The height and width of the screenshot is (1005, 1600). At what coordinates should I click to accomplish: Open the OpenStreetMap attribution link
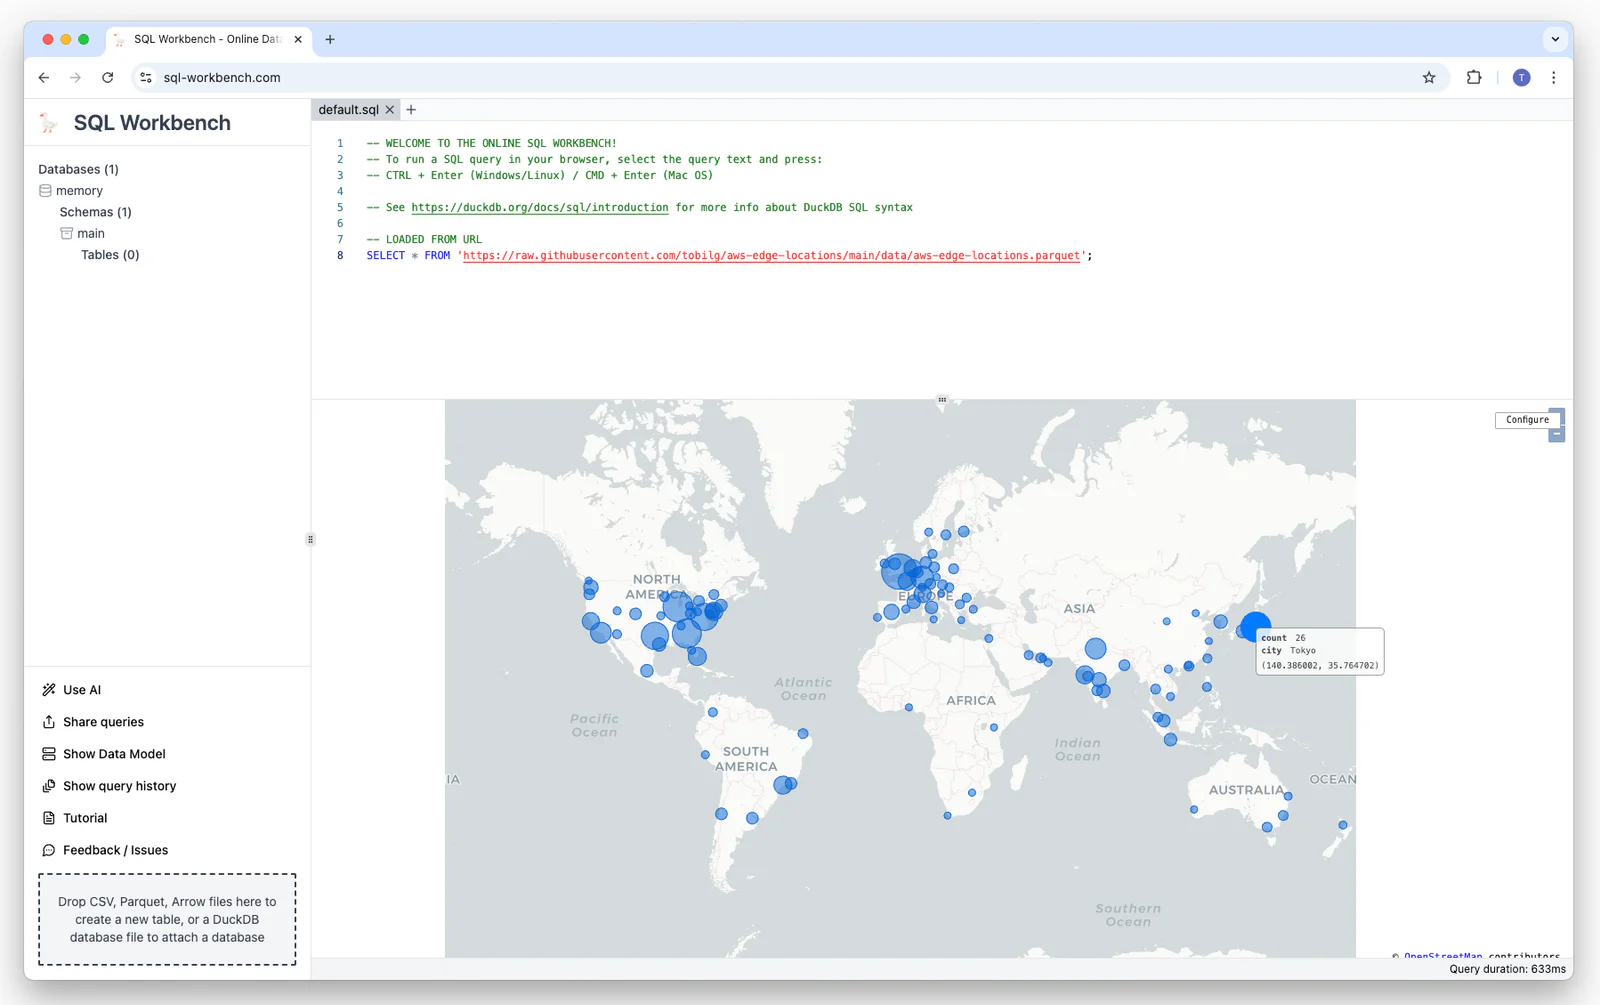click(1443, 956)
